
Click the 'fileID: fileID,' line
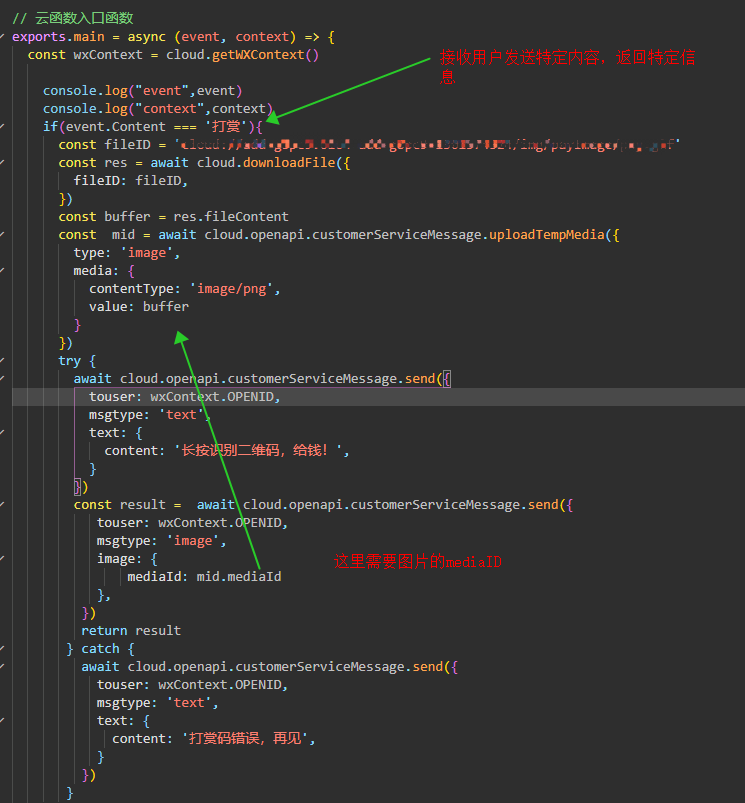pos(131,181)
